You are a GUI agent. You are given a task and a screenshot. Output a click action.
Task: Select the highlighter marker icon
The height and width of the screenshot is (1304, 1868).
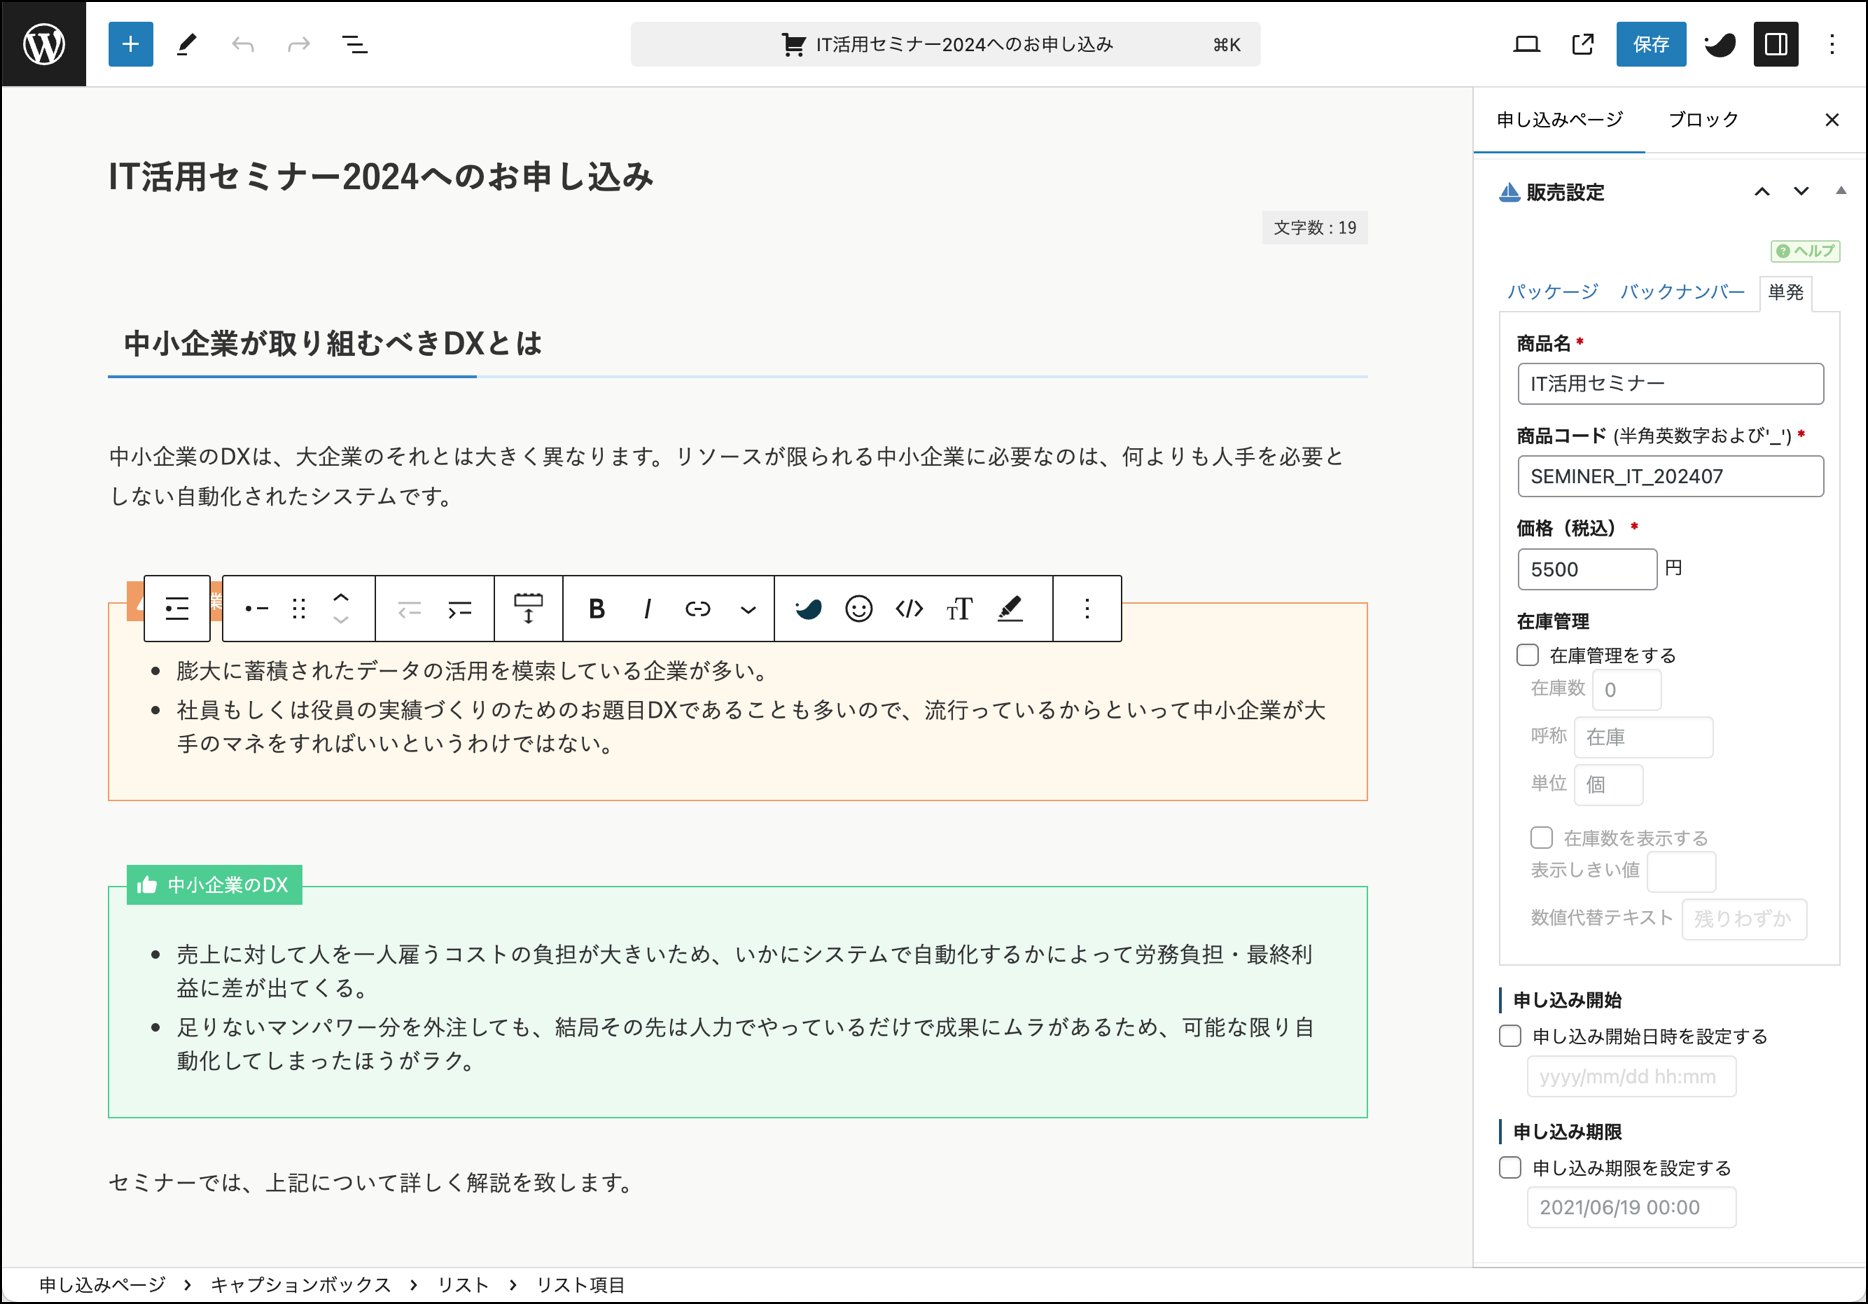1010,608
